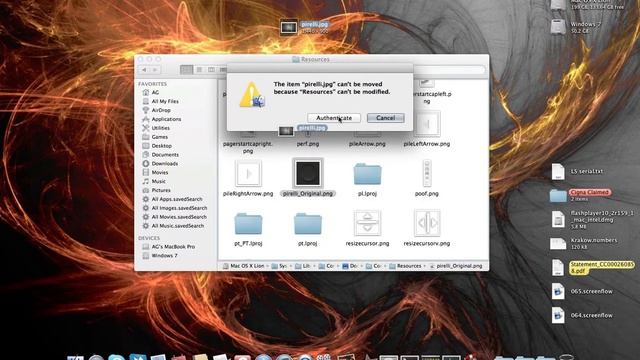The width and height of the screenshot is (640, 360).
Task: Select pl.lproj folder icon
Action: (367, 174)
